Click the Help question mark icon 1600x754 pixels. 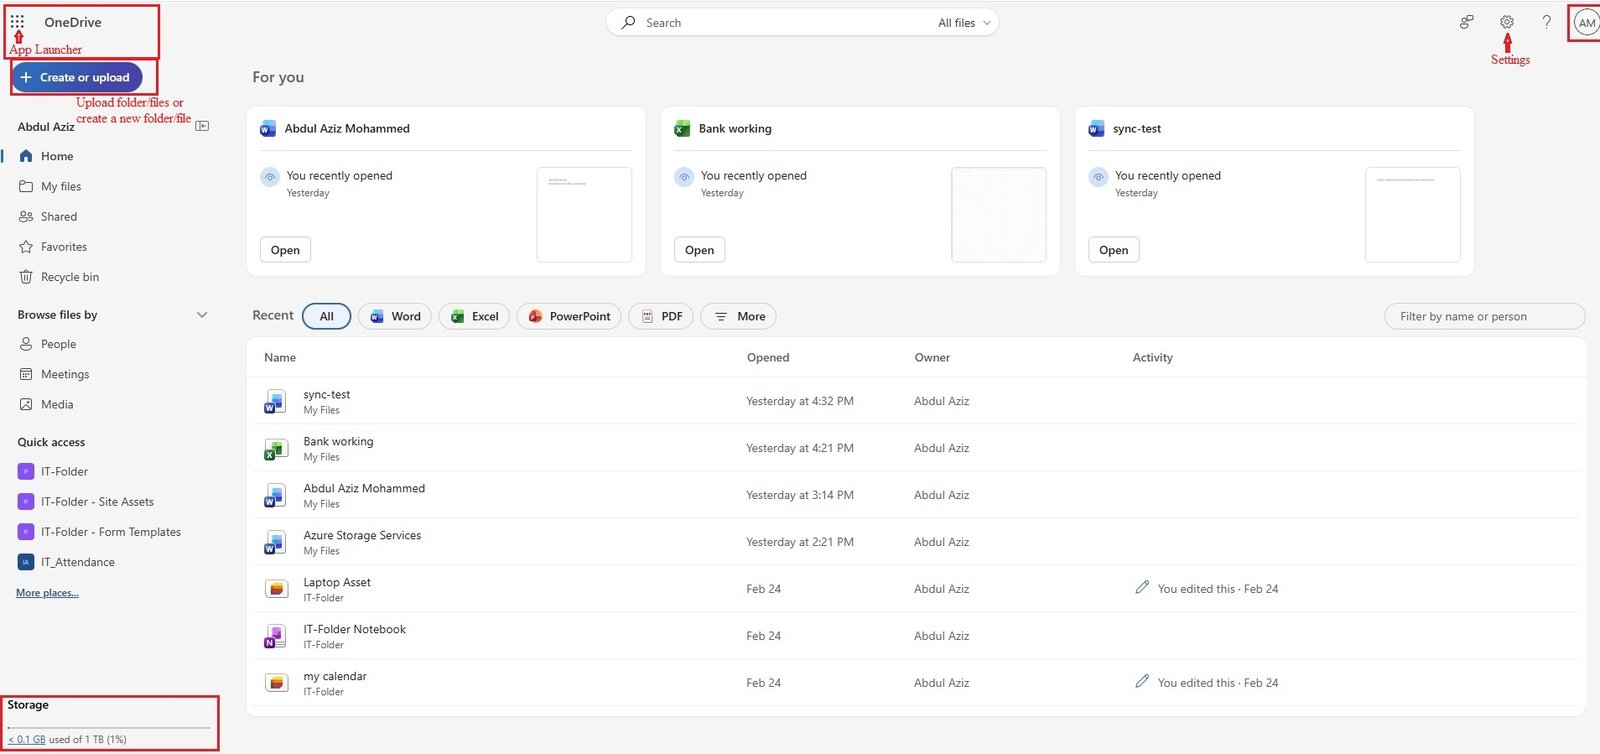1546,22
